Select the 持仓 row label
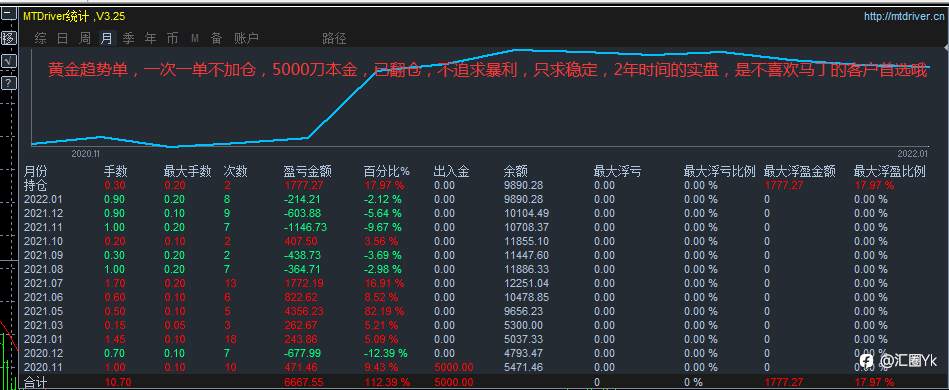This screenshot has width=949, height=390. pyautogui.click(x=35, y=185)
